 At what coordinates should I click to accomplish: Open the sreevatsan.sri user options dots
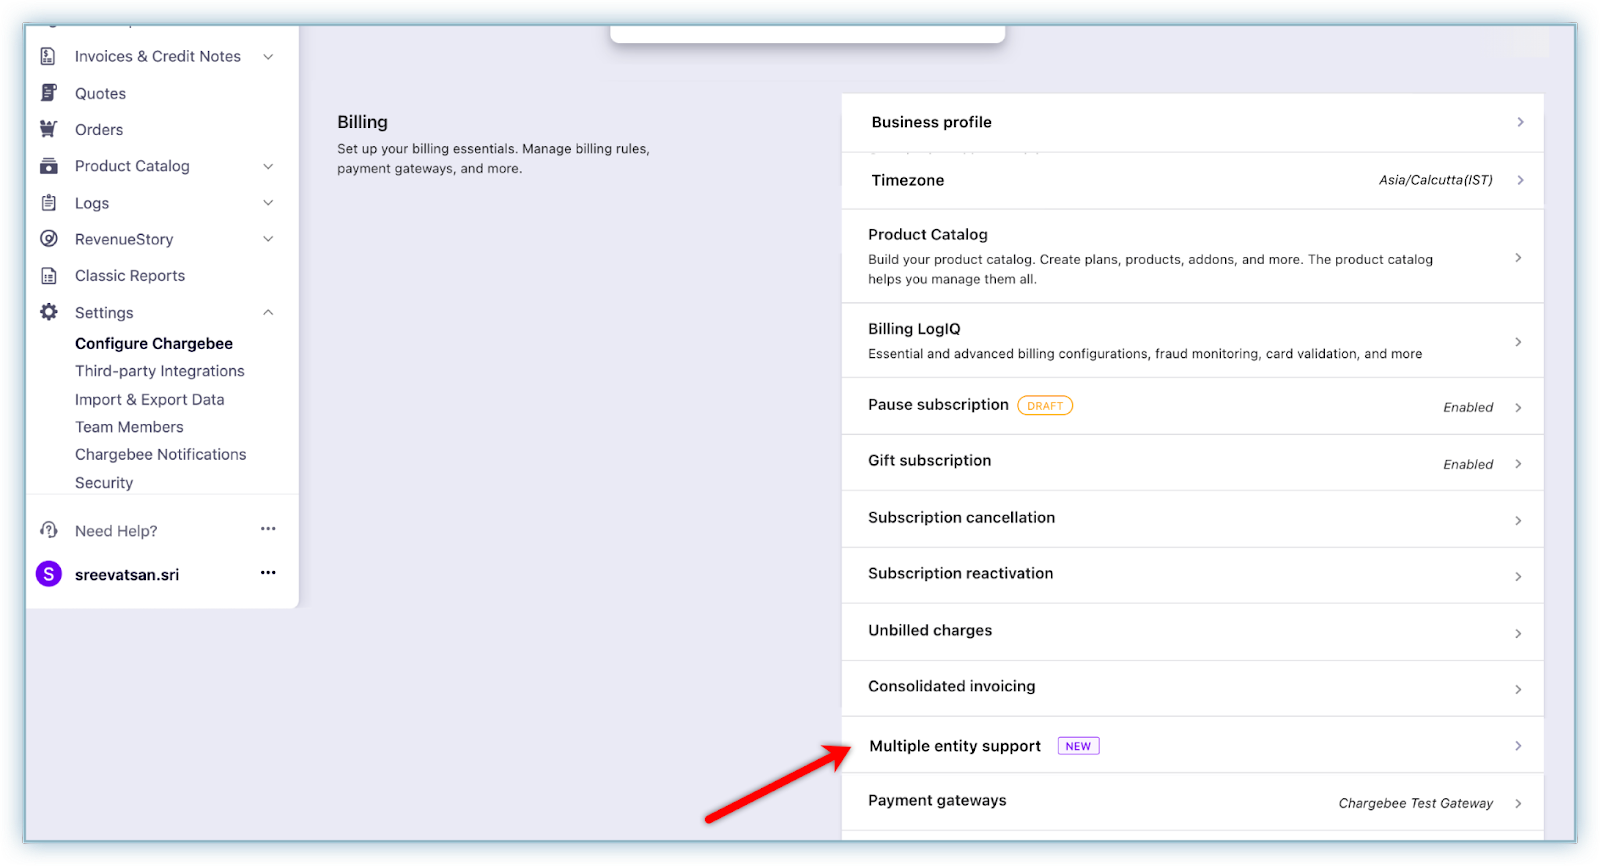click(x=268, y=573)
